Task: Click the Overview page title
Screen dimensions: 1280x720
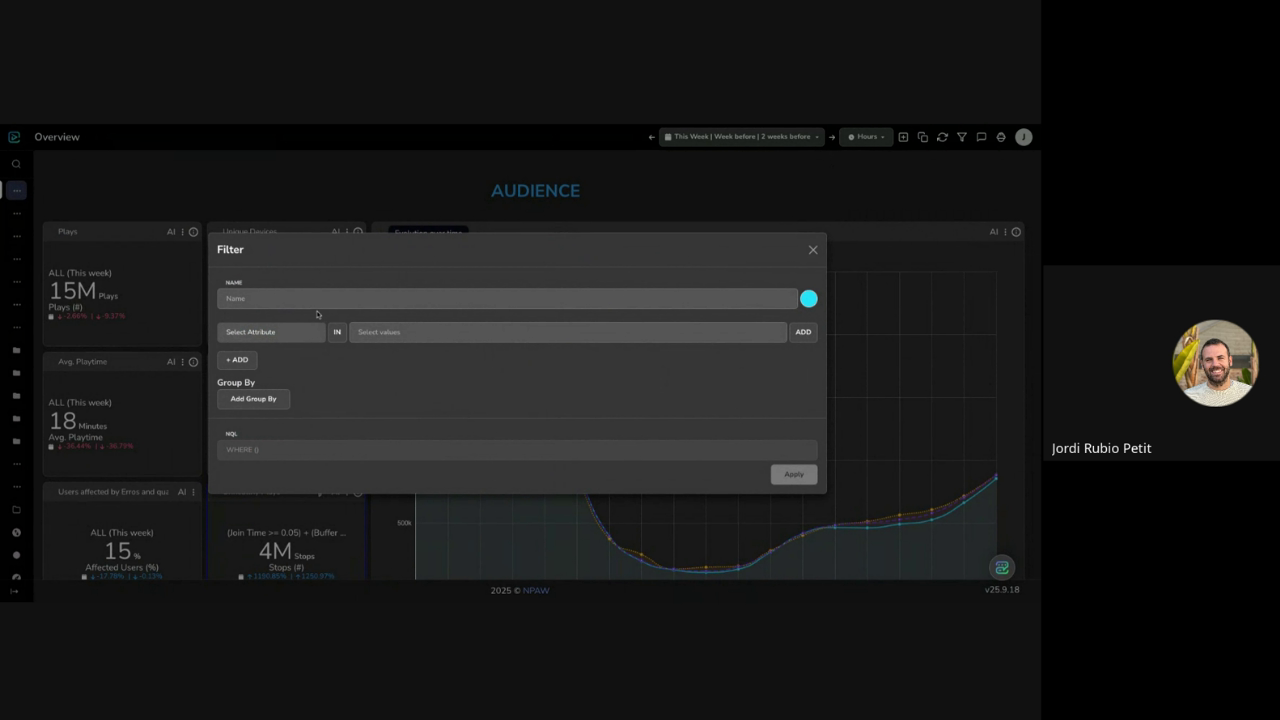Action: pos(57,137)
